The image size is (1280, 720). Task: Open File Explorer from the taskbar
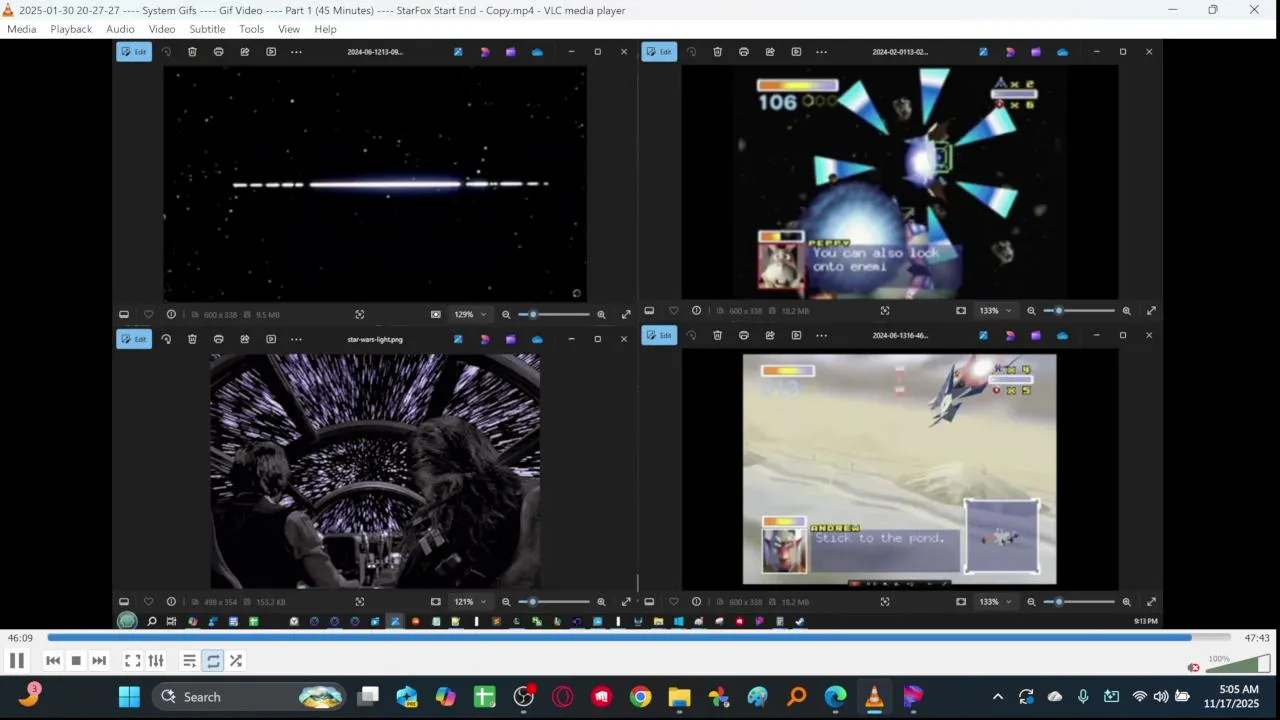pos(679,697)
